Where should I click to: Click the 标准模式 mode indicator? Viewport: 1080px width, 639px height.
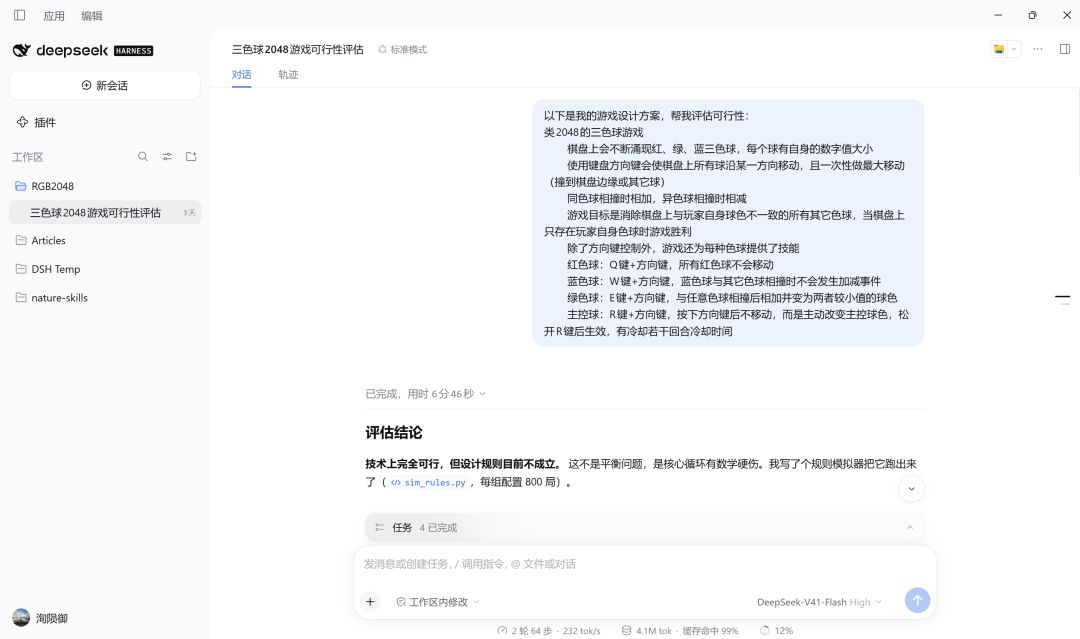coord(403,50)
